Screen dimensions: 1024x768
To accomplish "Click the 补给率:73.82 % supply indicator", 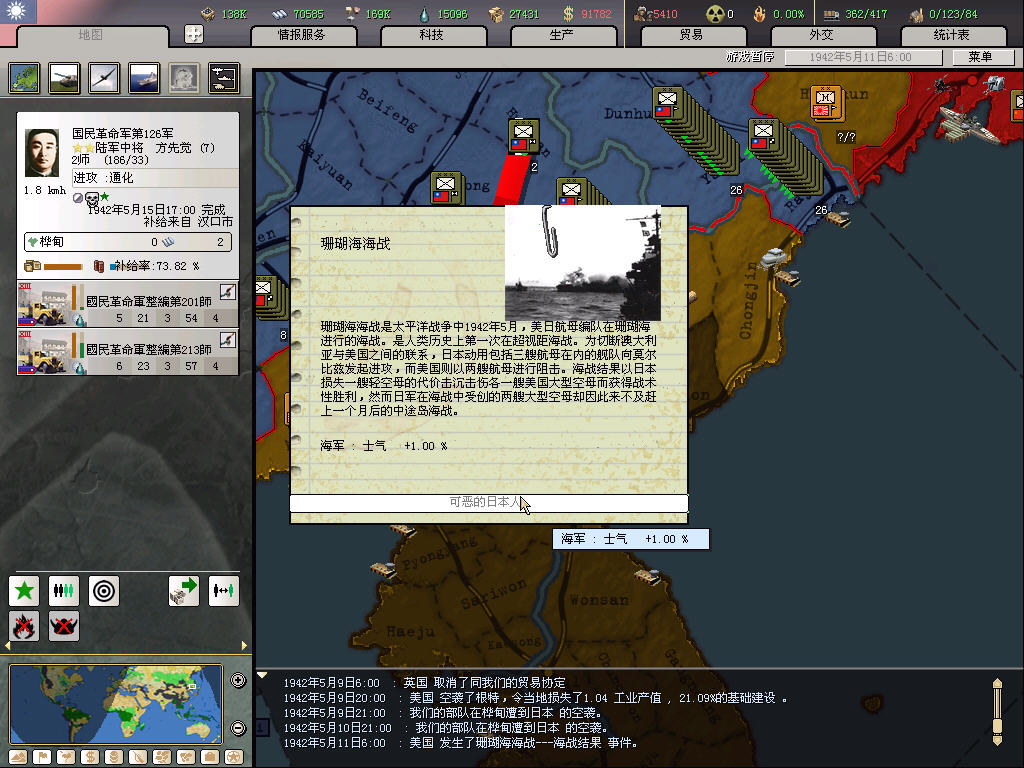I will [x=155, y=266].
